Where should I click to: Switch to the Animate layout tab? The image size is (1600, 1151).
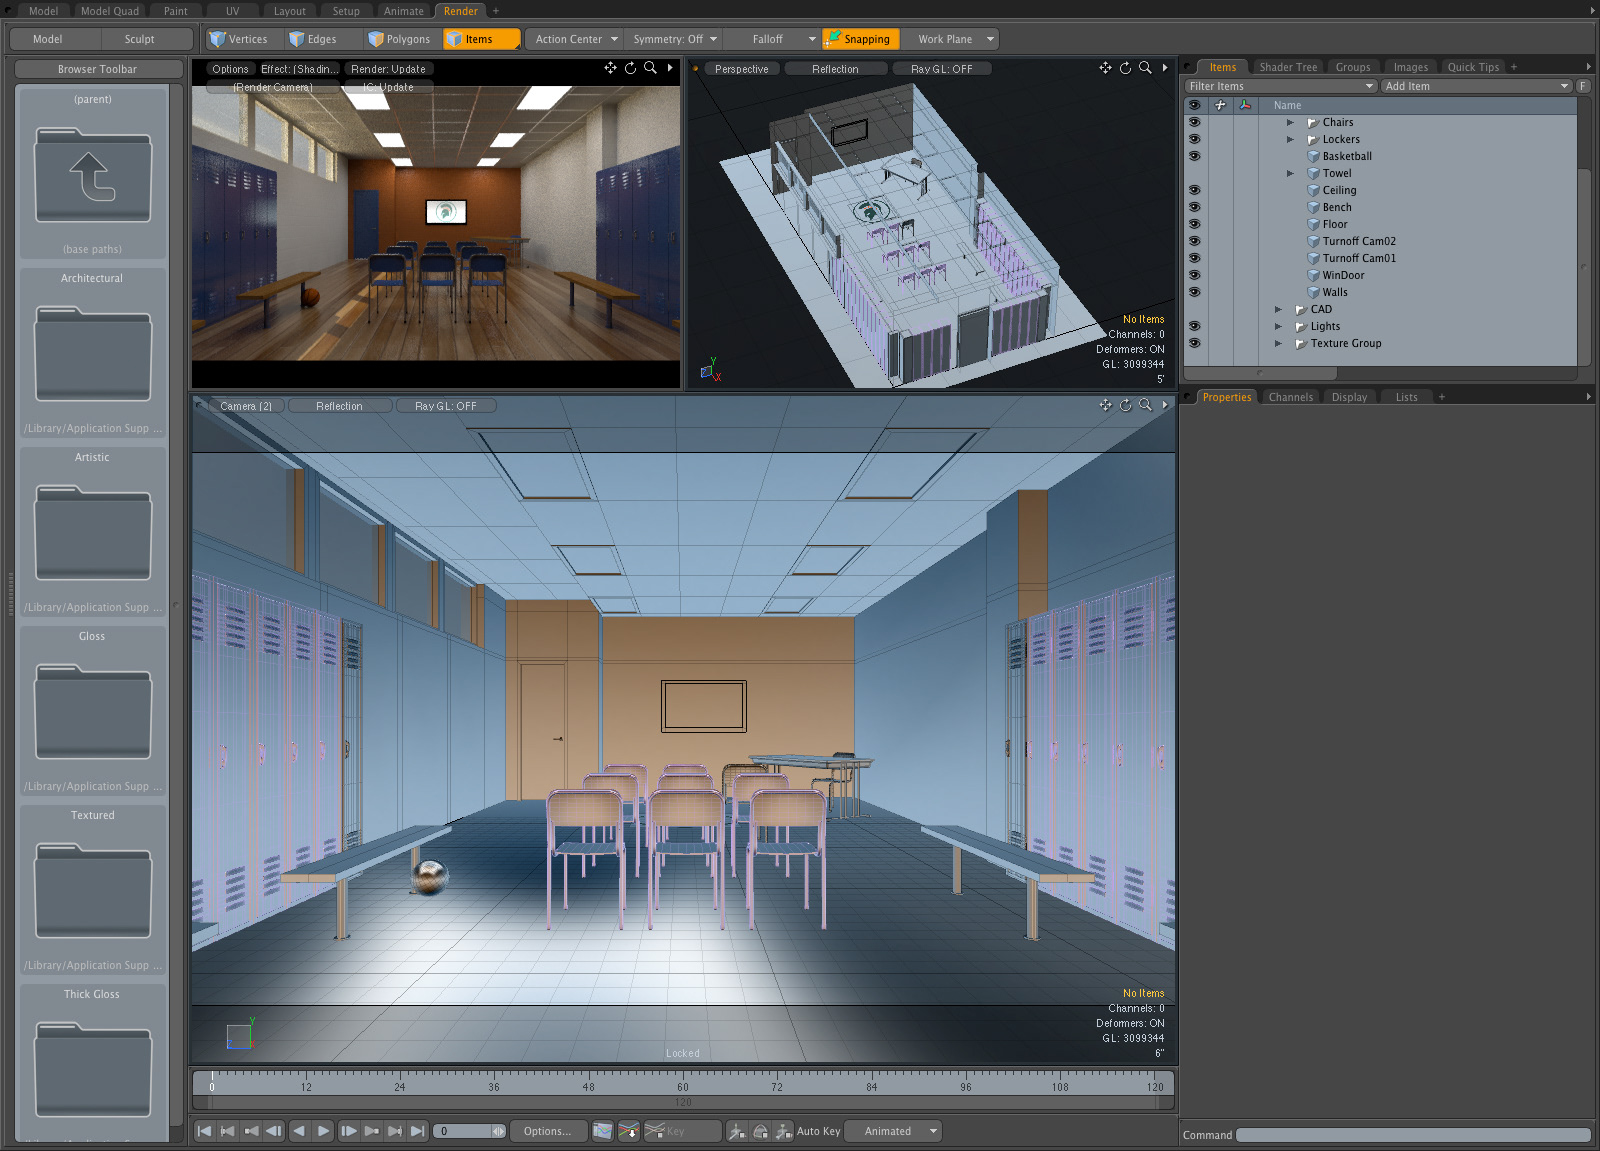[404, 11]
